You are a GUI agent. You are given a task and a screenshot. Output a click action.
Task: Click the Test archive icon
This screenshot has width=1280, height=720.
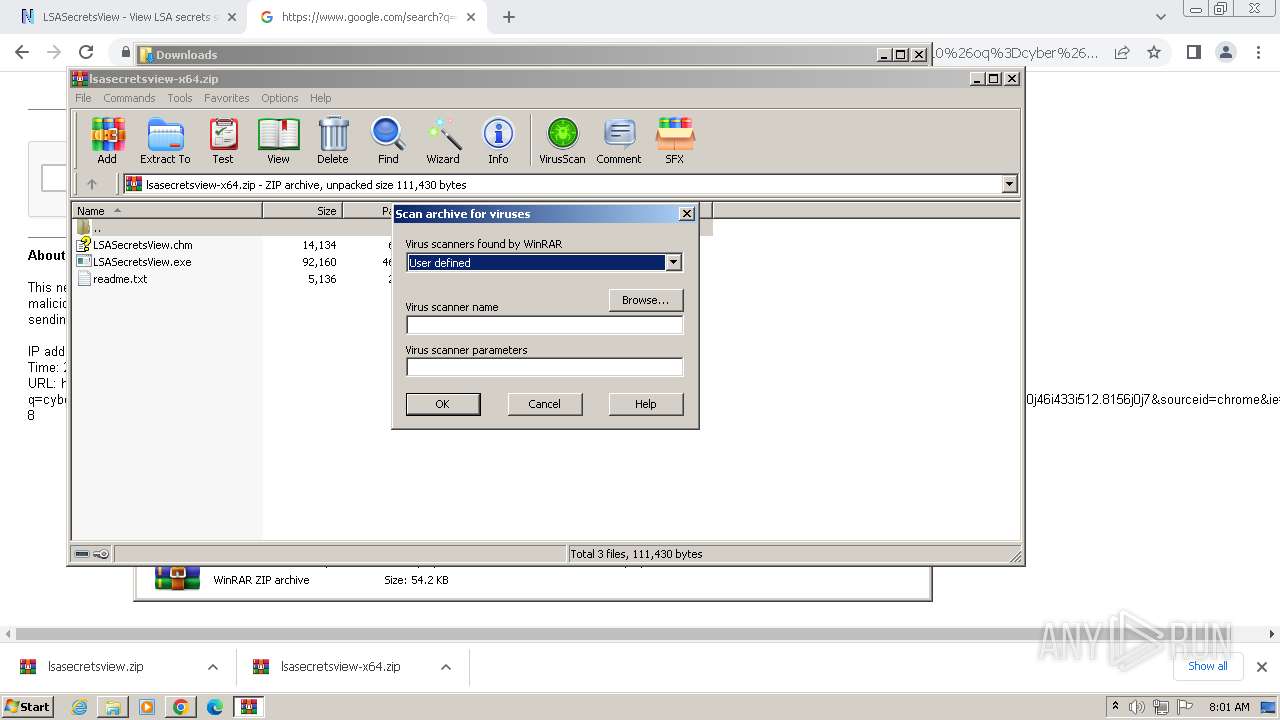tap(223, 141)
